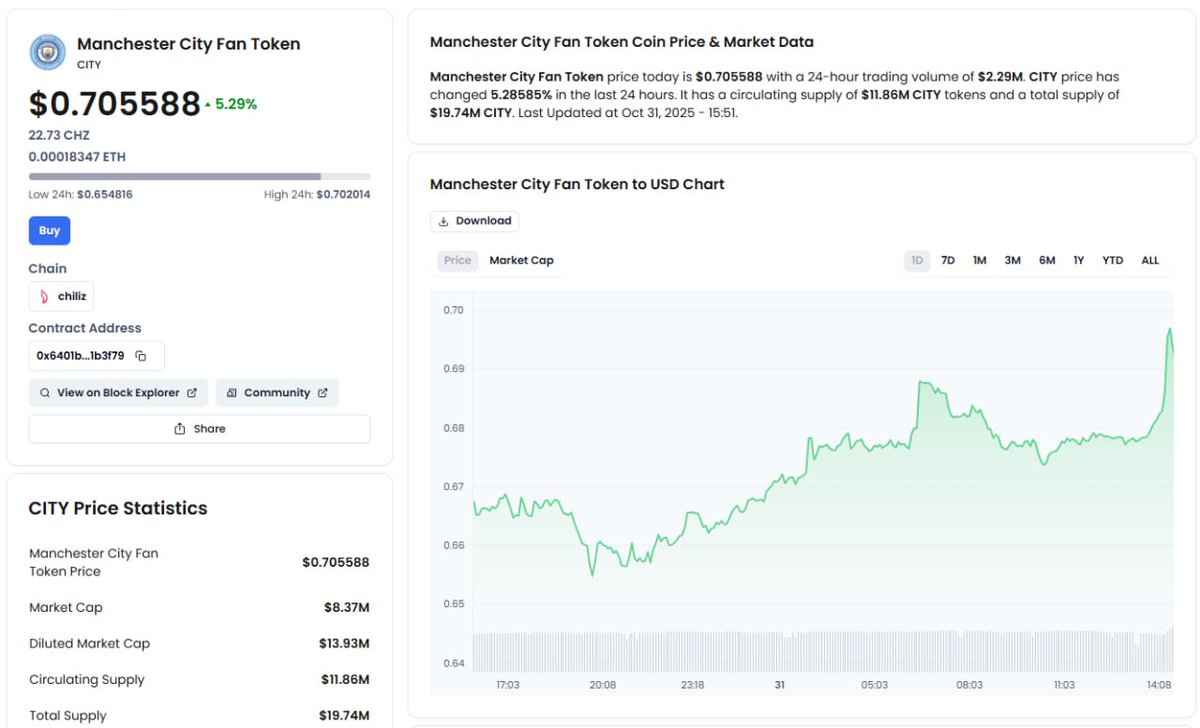Click the external link icon on Community
The height and width of the screenshot is (728, 1200).
323,393
